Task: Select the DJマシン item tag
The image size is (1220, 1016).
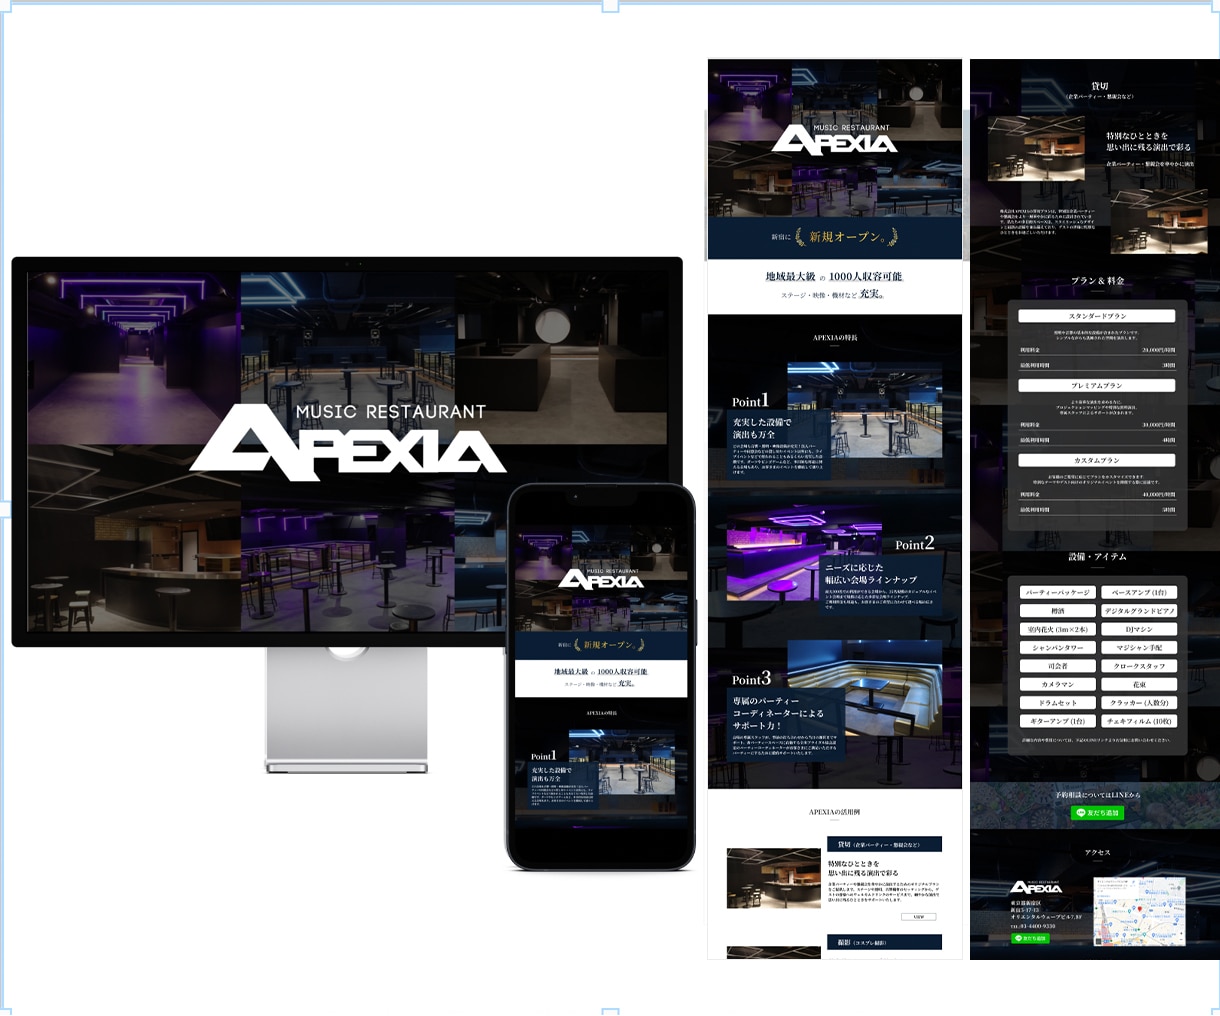Action: click(x=1139, y=629)
